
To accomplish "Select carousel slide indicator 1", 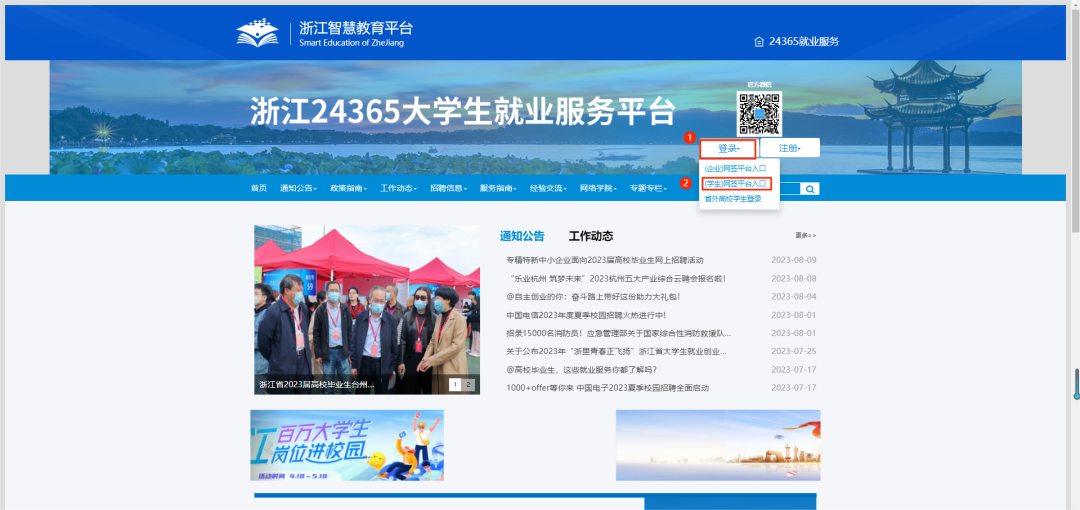I will (455, 385).
